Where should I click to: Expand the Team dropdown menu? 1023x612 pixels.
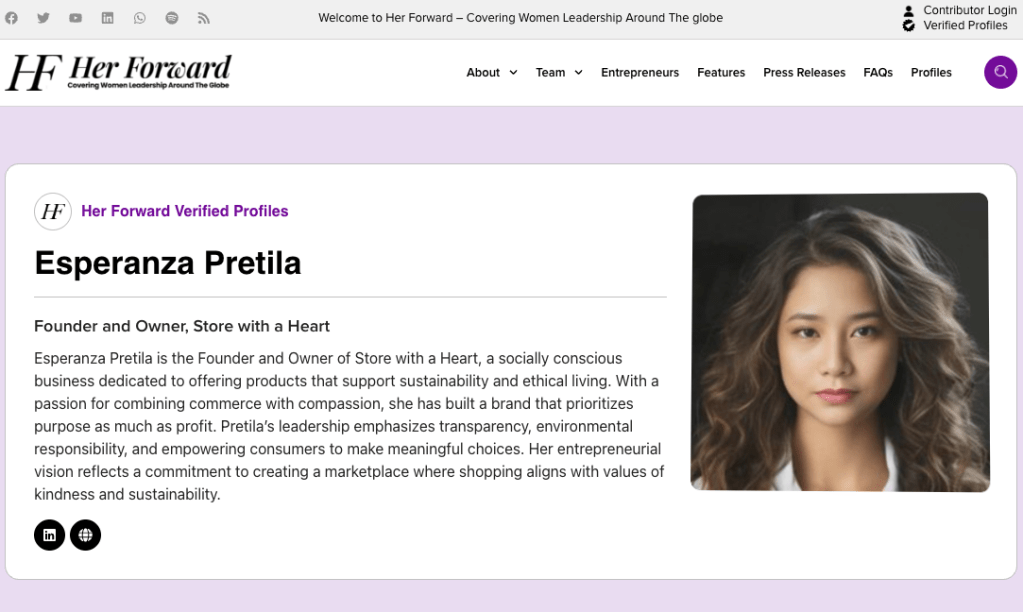click(x=558, y=72)
